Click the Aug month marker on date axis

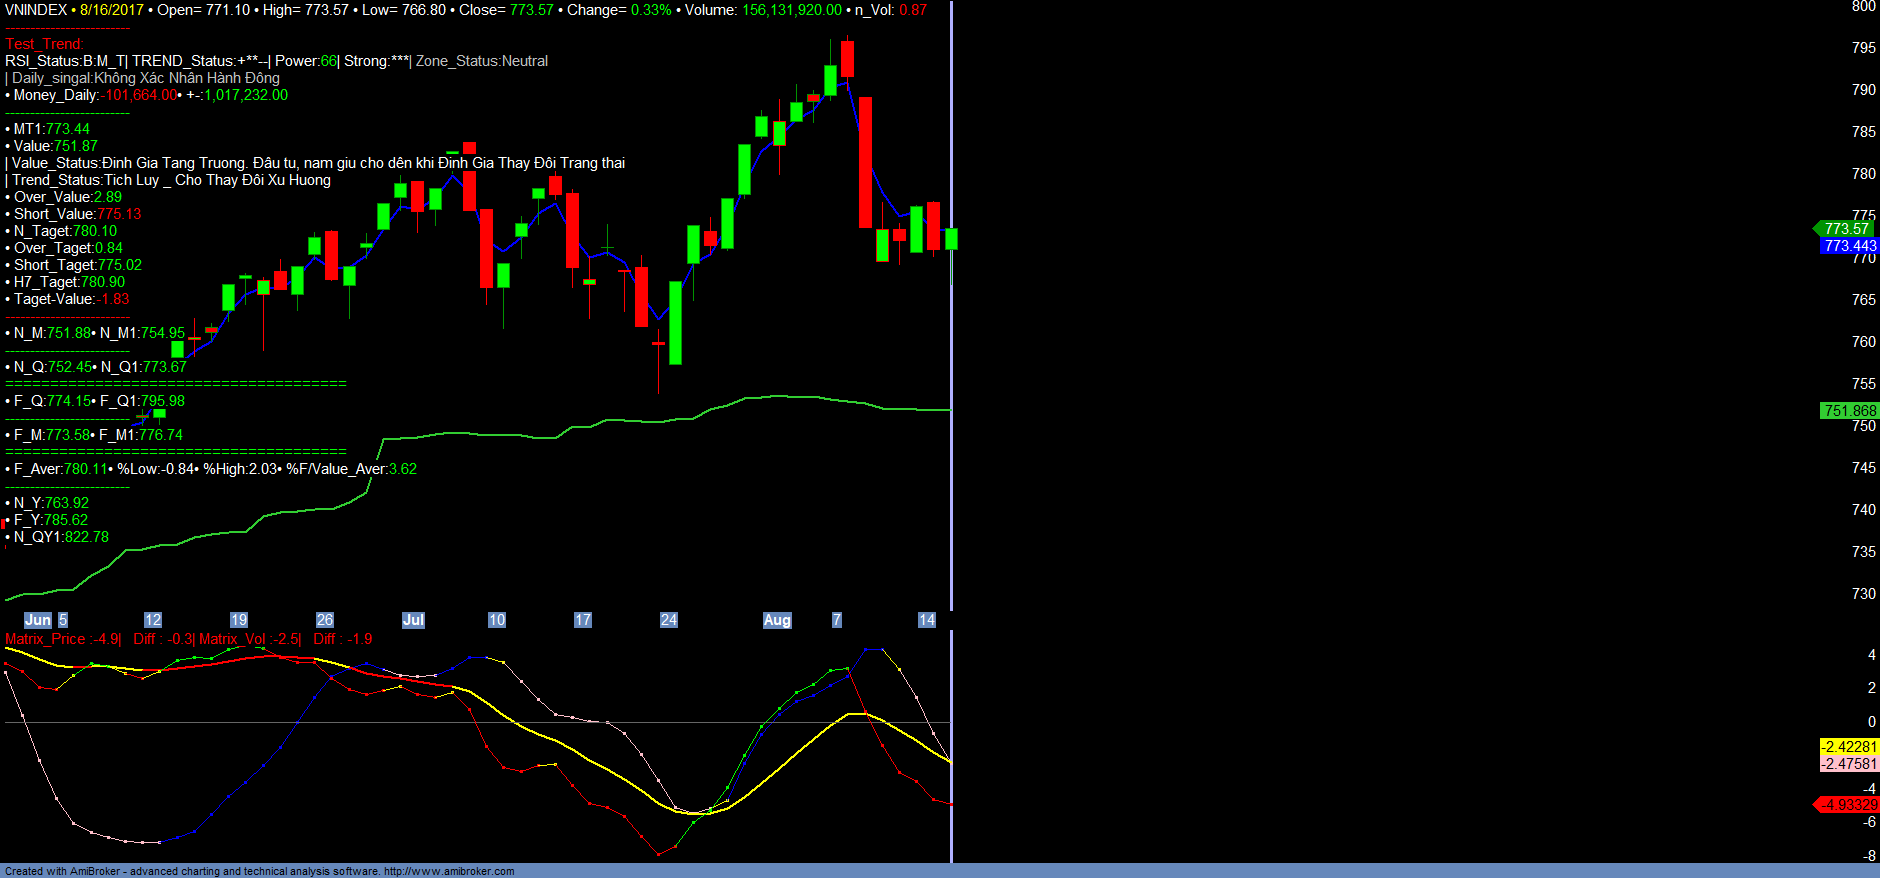coord(777,620)
